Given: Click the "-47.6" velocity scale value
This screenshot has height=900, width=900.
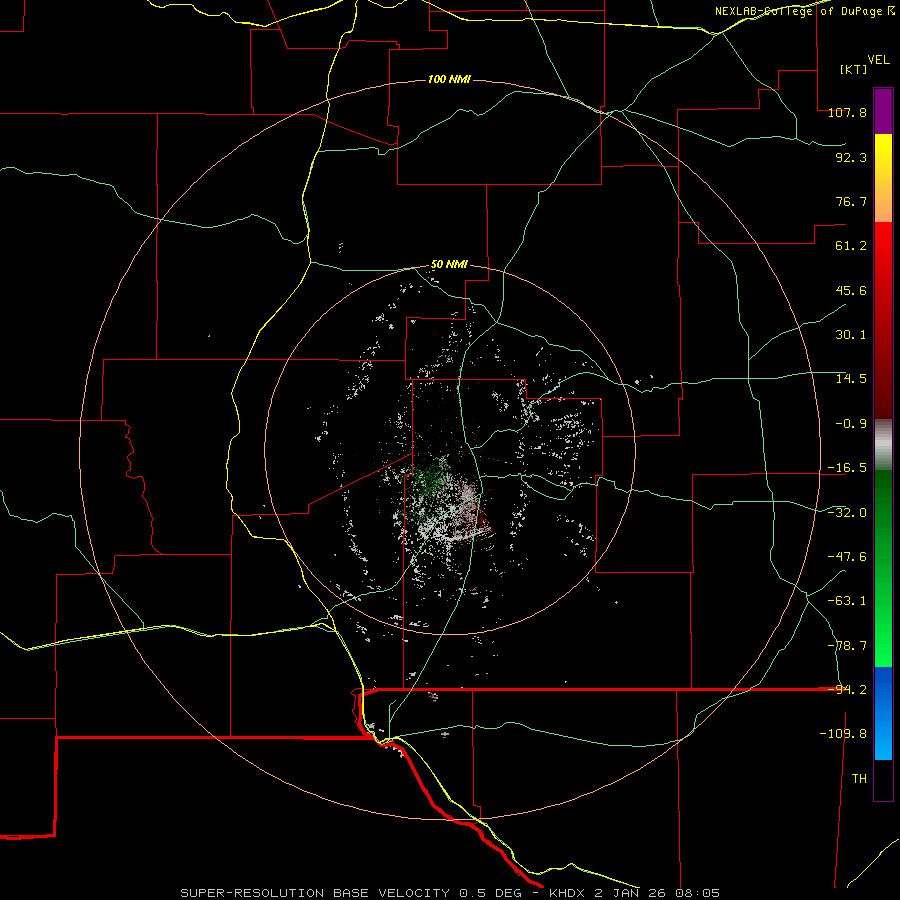Looking at the screenshot, I should pos(847,557).
